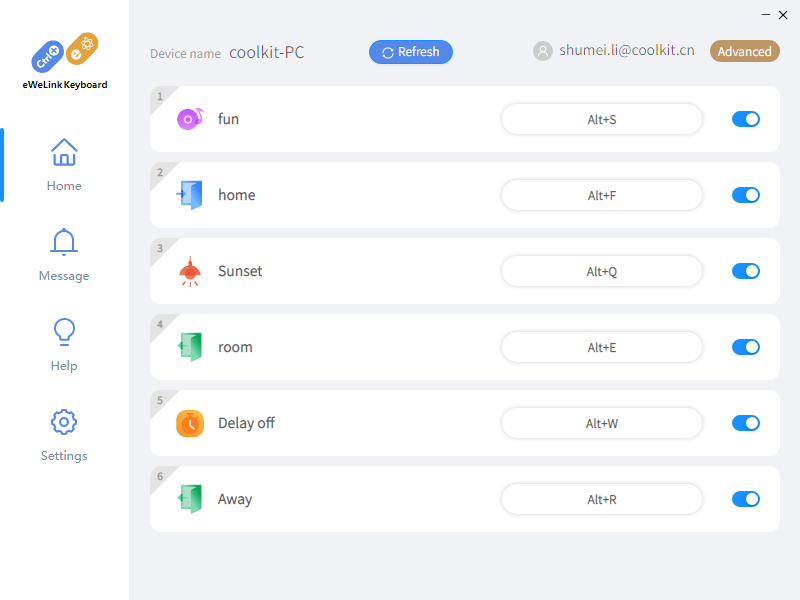The height and width of the screenshot is (600, 800).
Task: Toggle the Away scene switch
Action: 746,499
